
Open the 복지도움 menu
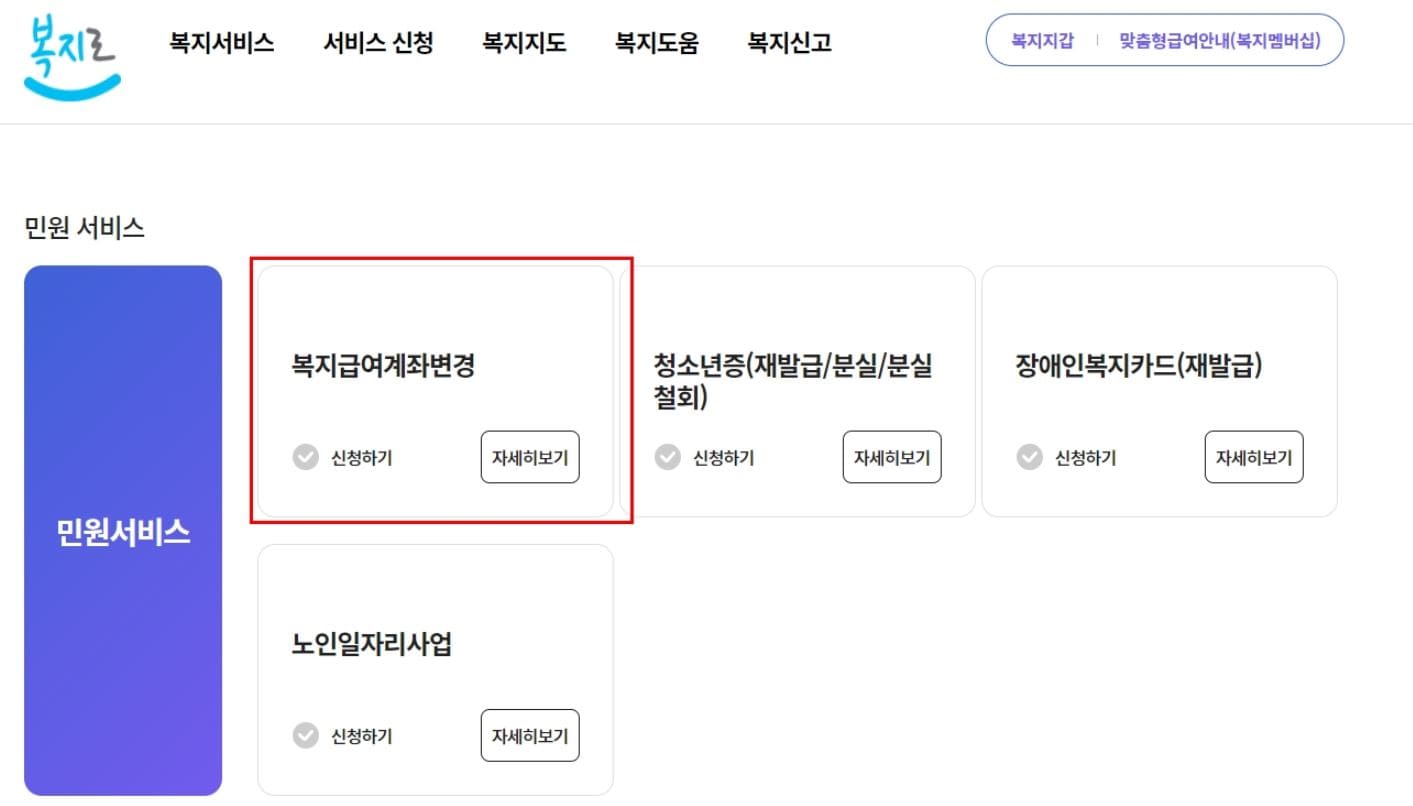pyautogui.click(x=656, y=43)
